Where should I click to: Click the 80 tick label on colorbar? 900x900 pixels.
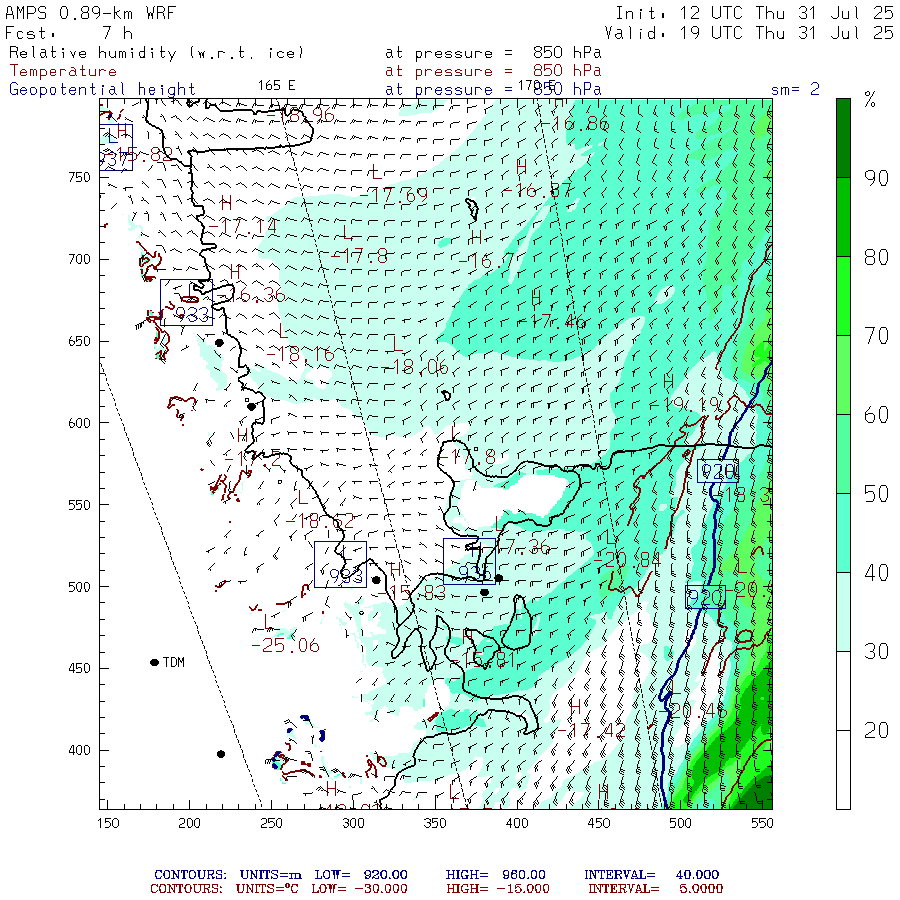(x=876, y=258)
